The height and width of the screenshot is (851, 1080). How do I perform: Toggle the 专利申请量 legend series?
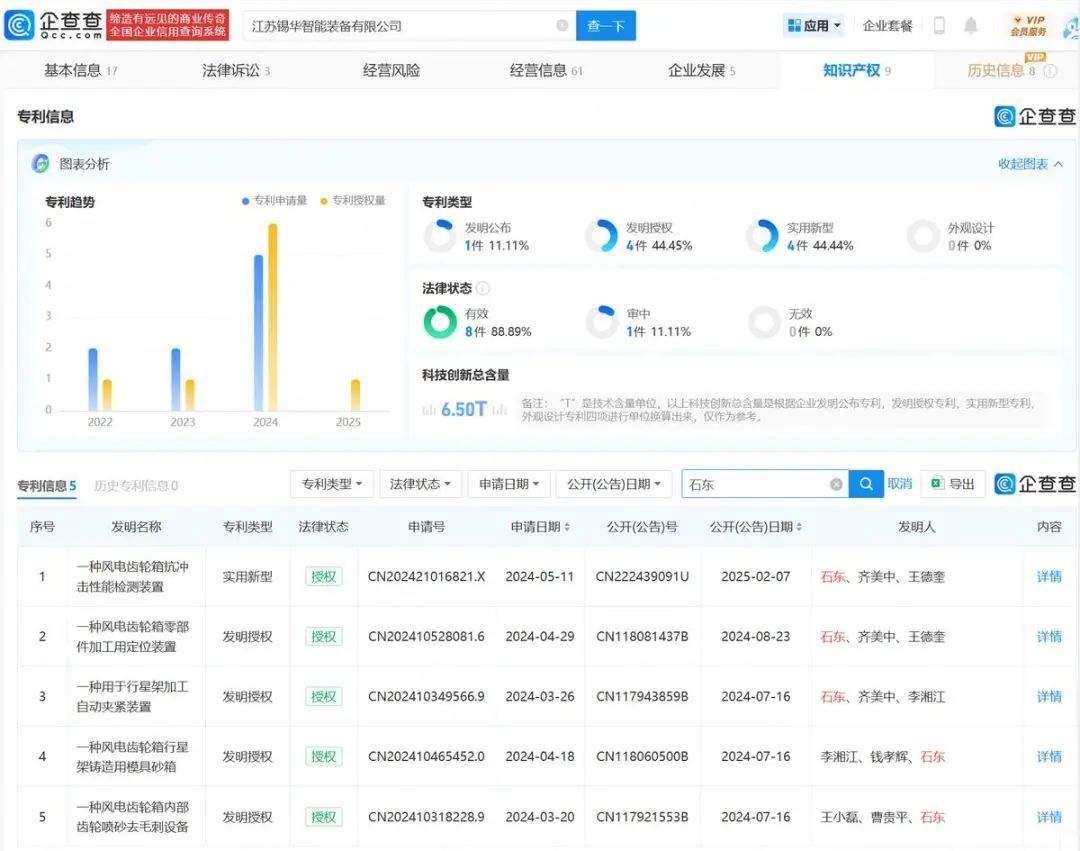click(x=275, y=201)
